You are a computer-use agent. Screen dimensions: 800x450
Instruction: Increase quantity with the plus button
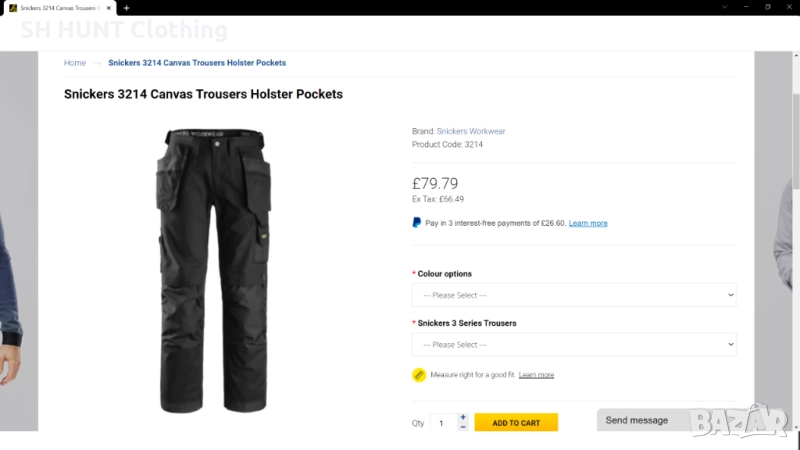tap(463, 417)
